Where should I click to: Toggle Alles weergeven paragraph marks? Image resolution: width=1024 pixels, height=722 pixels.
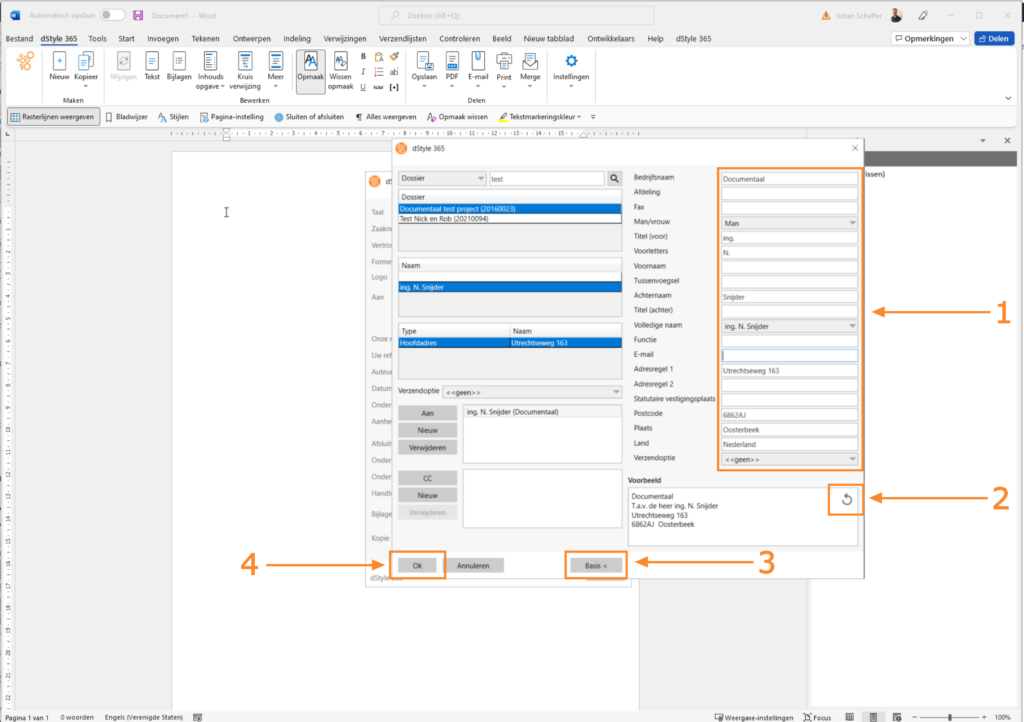385,117
